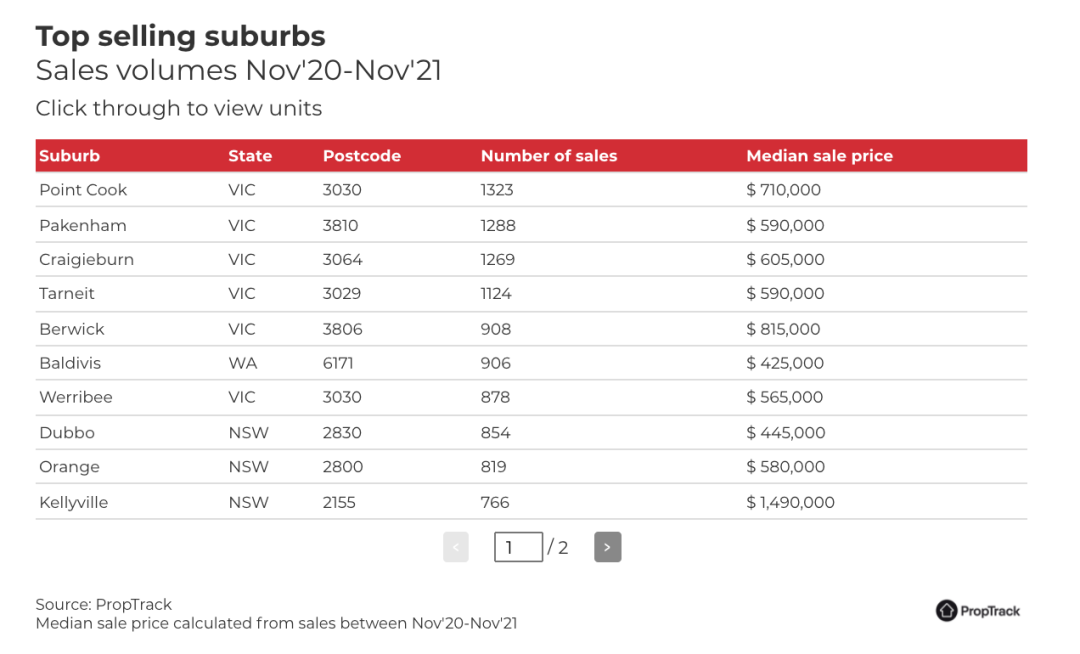Click Kellyville median price $1,490,000
Image resolution: width=1080 pixels, height=654 pixels.
coord(791,503)
